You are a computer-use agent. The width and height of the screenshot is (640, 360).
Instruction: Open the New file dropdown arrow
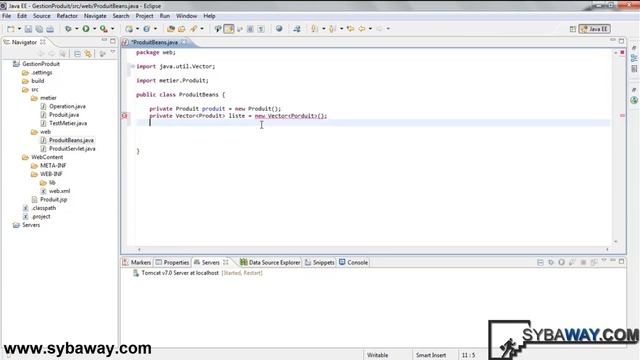coord(19,29)
